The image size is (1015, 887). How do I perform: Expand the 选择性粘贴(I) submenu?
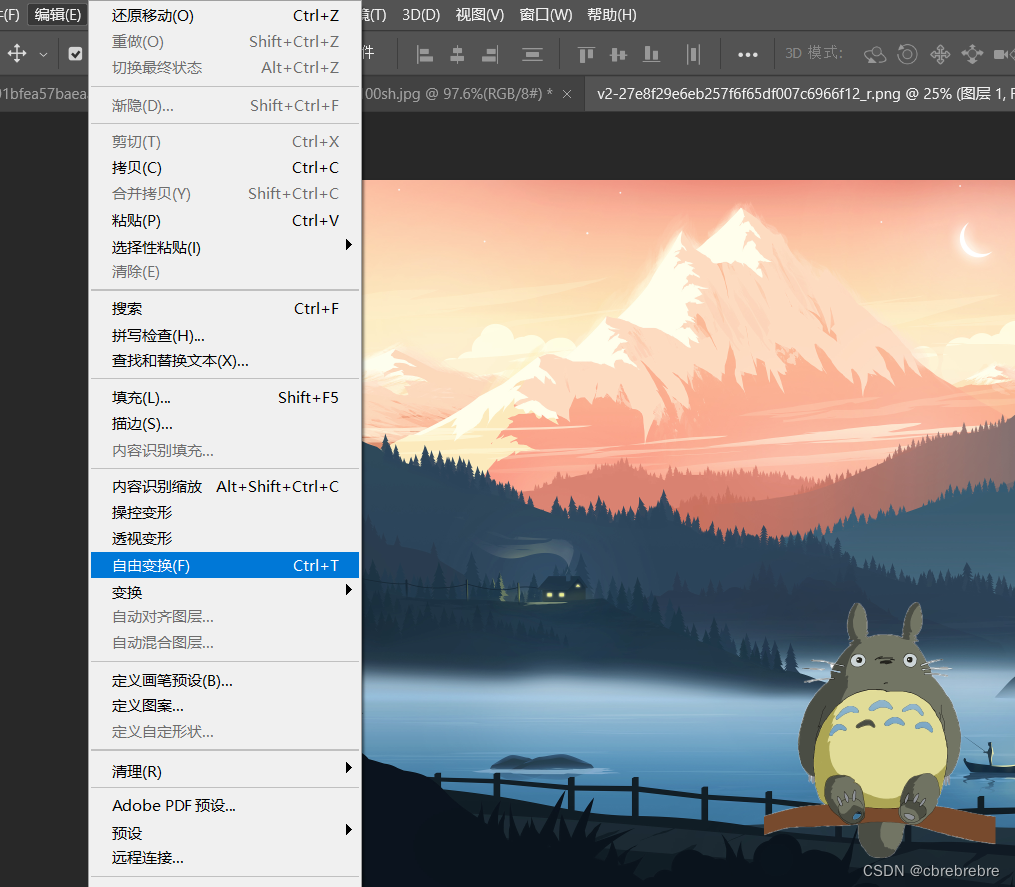pyautogui.click(x=225, y=247)
